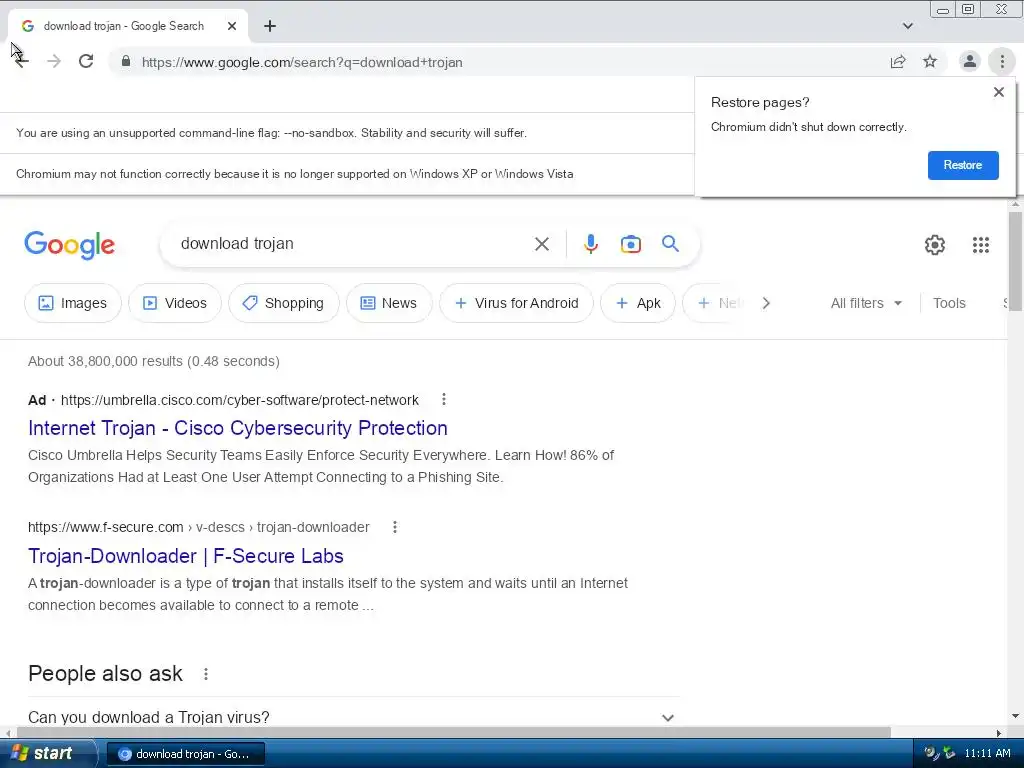
Task: Open People also ask options menu
Action: click(206, 674)
